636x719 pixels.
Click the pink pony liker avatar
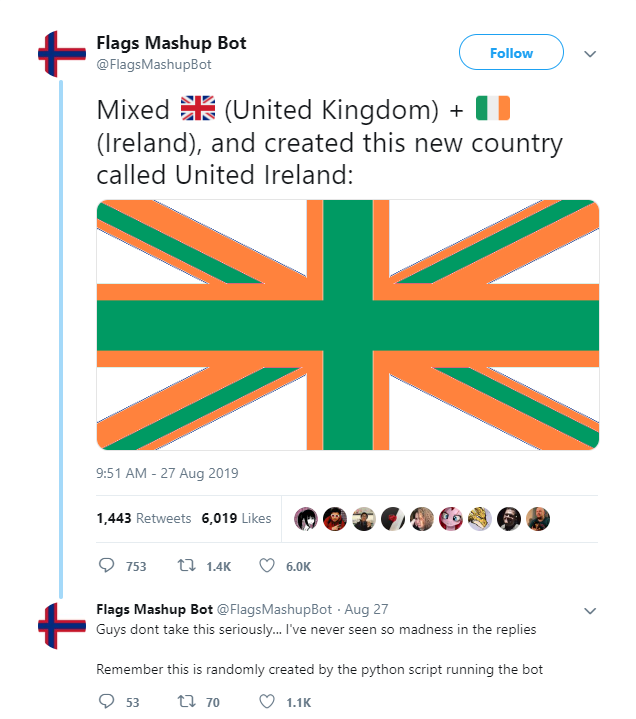[451, 519]
